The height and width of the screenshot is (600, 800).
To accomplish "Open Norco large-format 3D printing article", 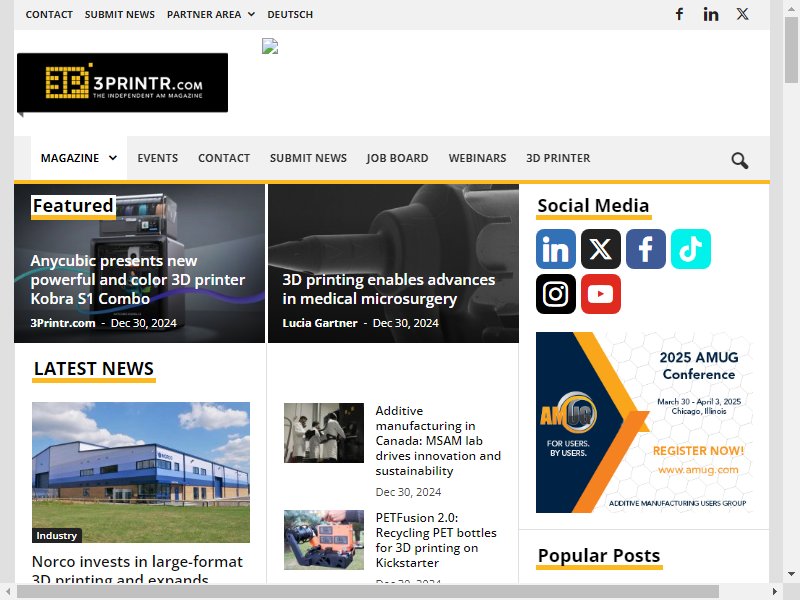I will (137, 570).
